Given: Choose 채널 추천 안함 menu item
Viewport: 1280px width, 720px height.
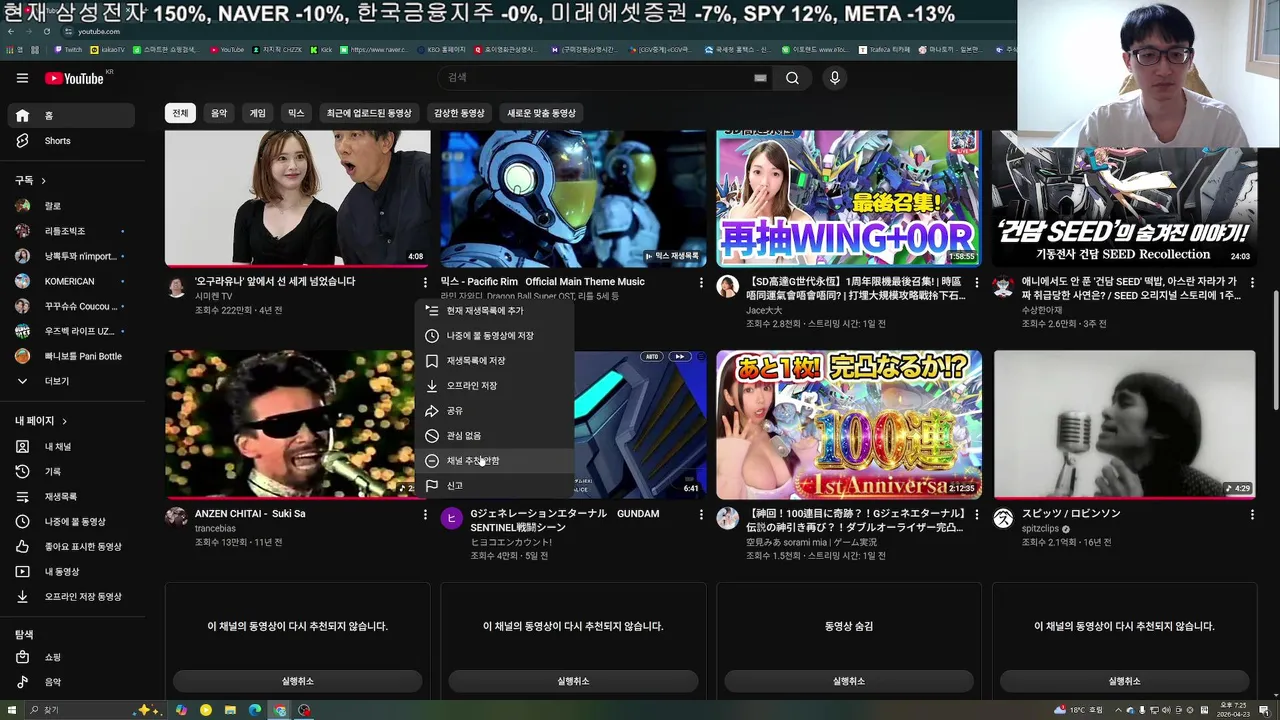Looking at the screenshot, I should click(x=495, y=461).
